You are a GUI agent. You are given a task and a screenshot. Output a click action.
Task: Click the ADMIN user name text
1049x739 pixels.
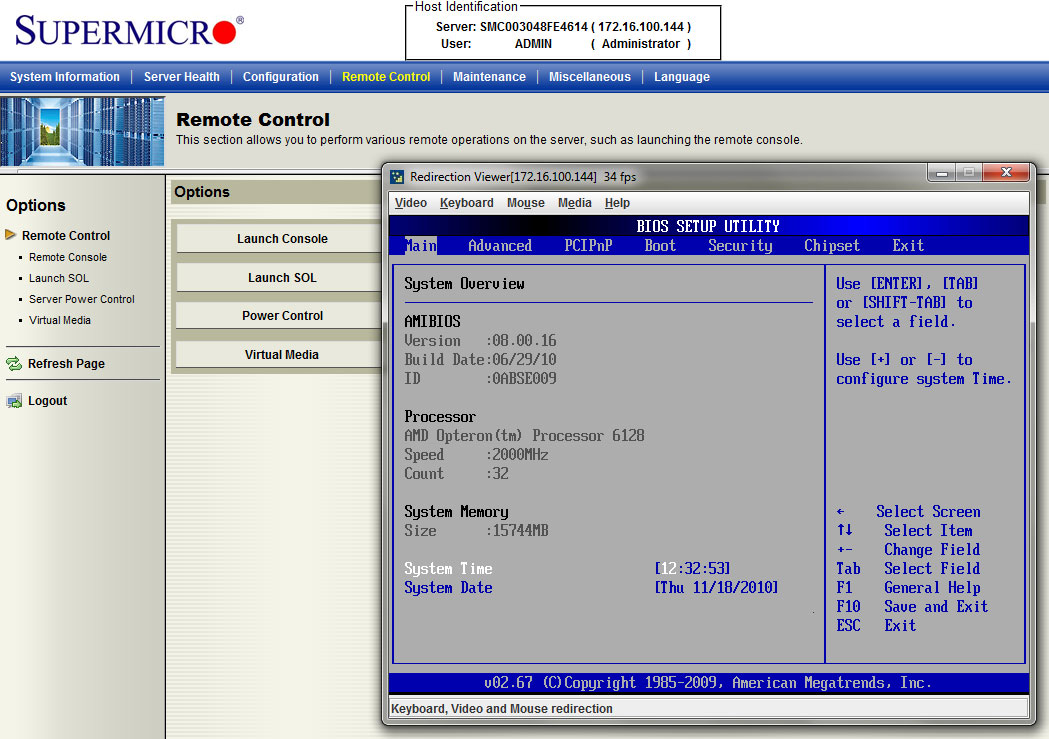pyautogui.click(x=533, y=43)
